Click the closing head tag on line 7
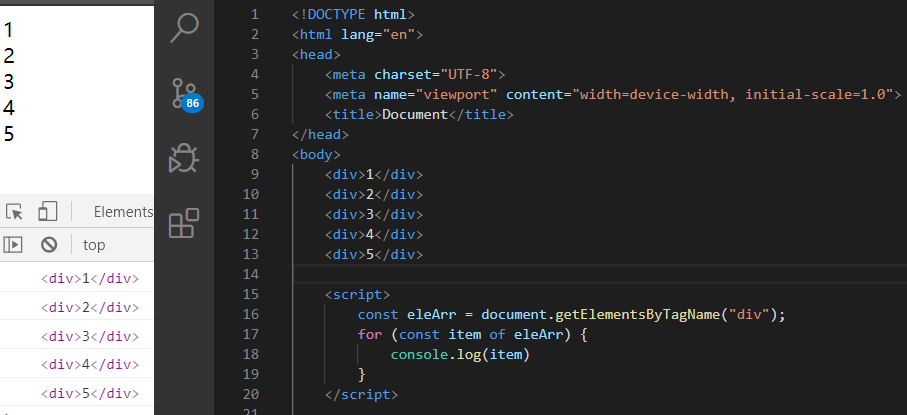Viewport: 907px width, 415px height. pyautogui.click(x=320, y=135)
